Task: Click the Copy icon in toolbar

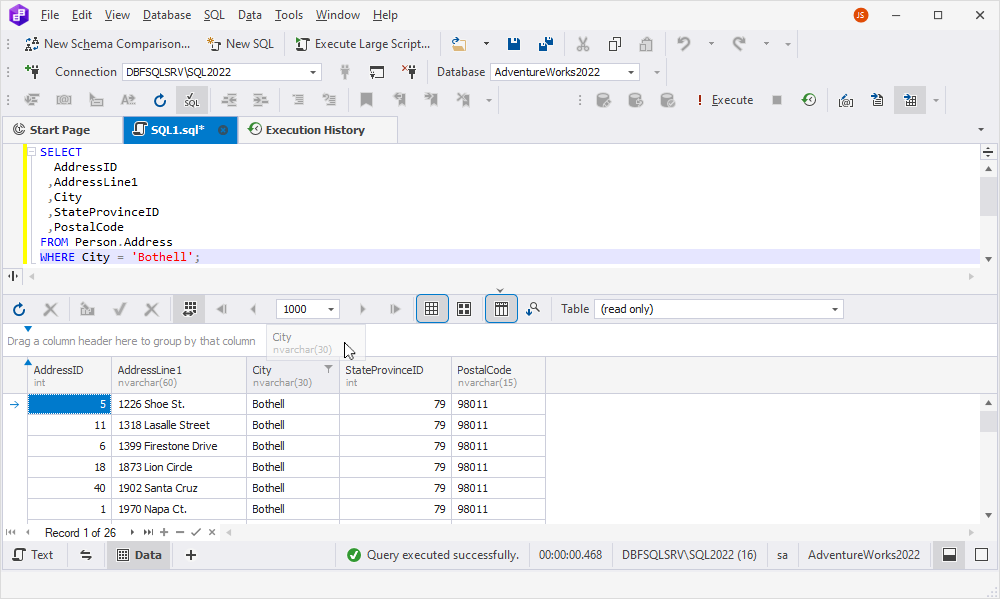Action: click(615, 44)
